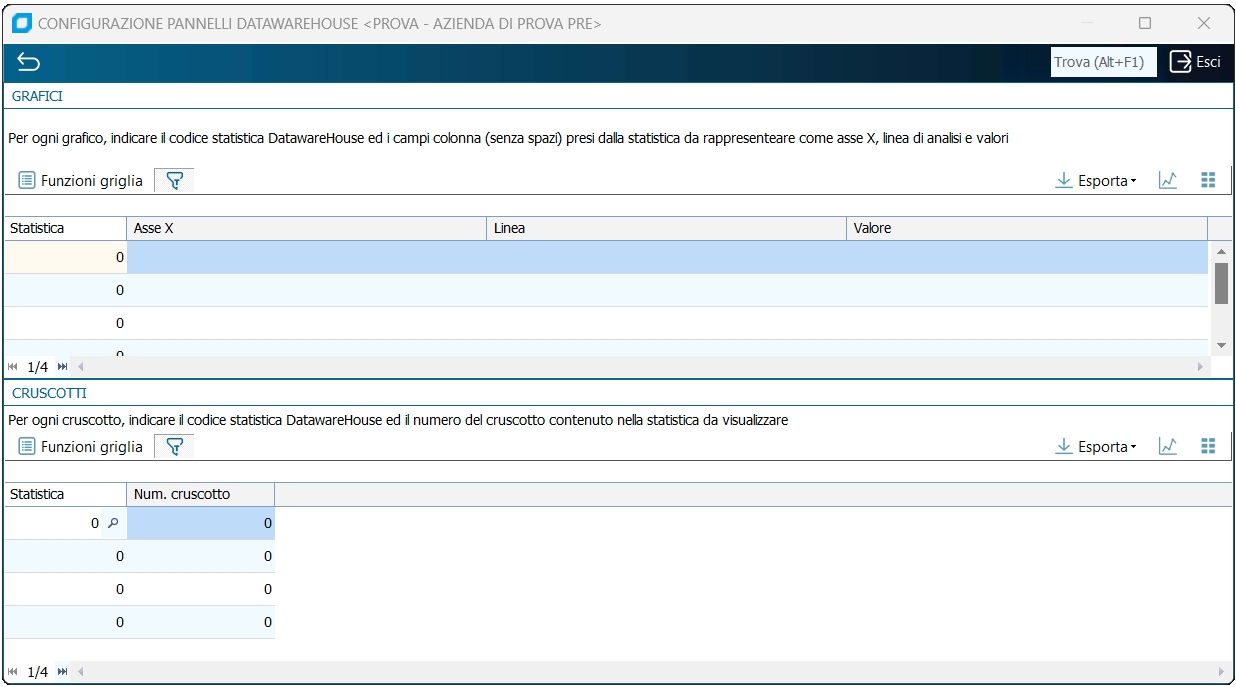Click the Valore column header
The width and height of the screenshot is (1236, 687).
pyautogui.click(x=1027, y=228)
